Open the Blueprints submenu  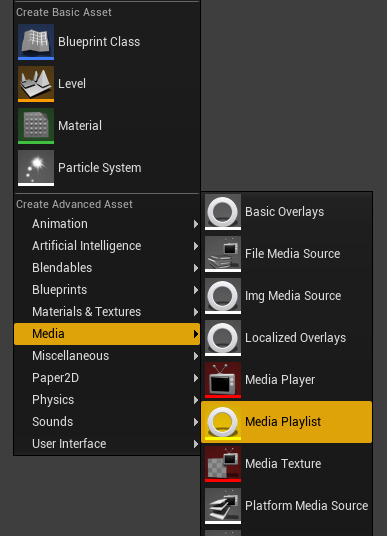pyautogui.click(x=107, y=290)
